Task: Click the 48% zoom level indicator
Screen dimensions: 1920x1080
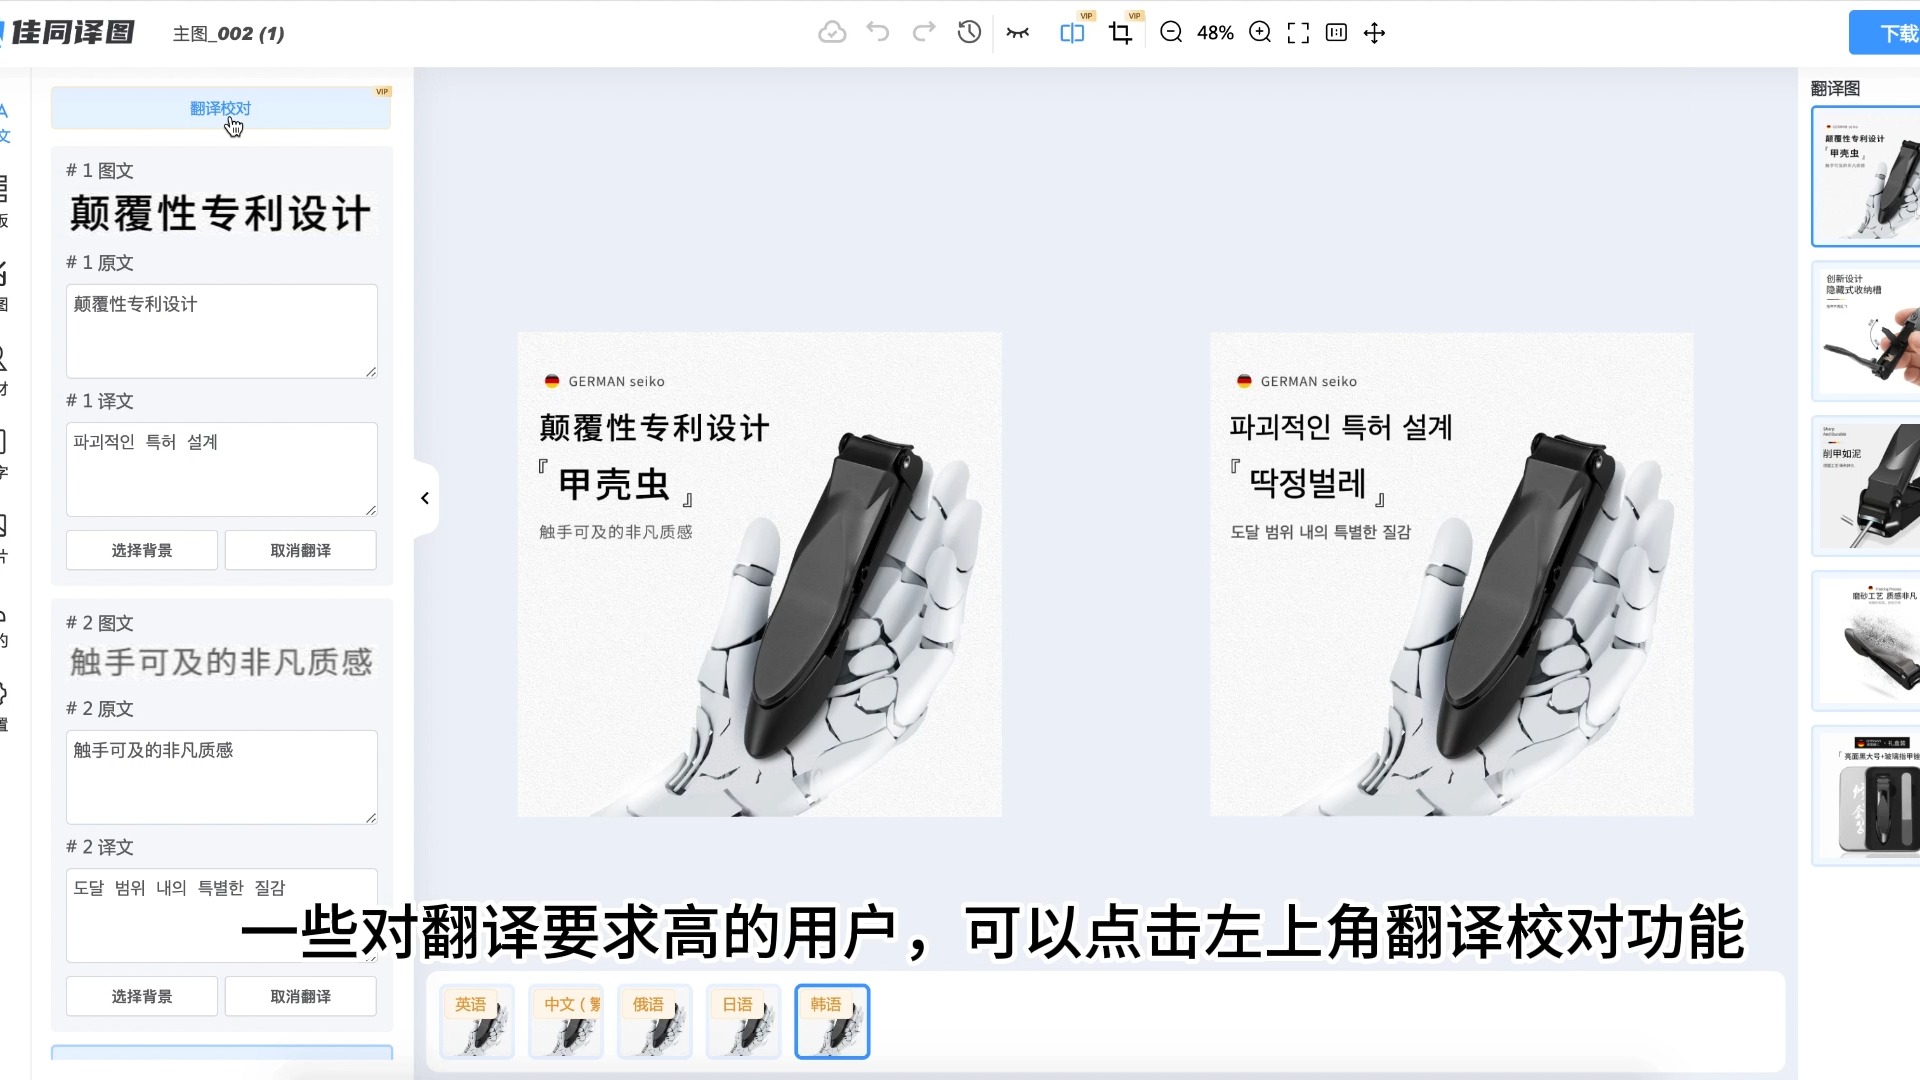Action: tap(1216, 32)
